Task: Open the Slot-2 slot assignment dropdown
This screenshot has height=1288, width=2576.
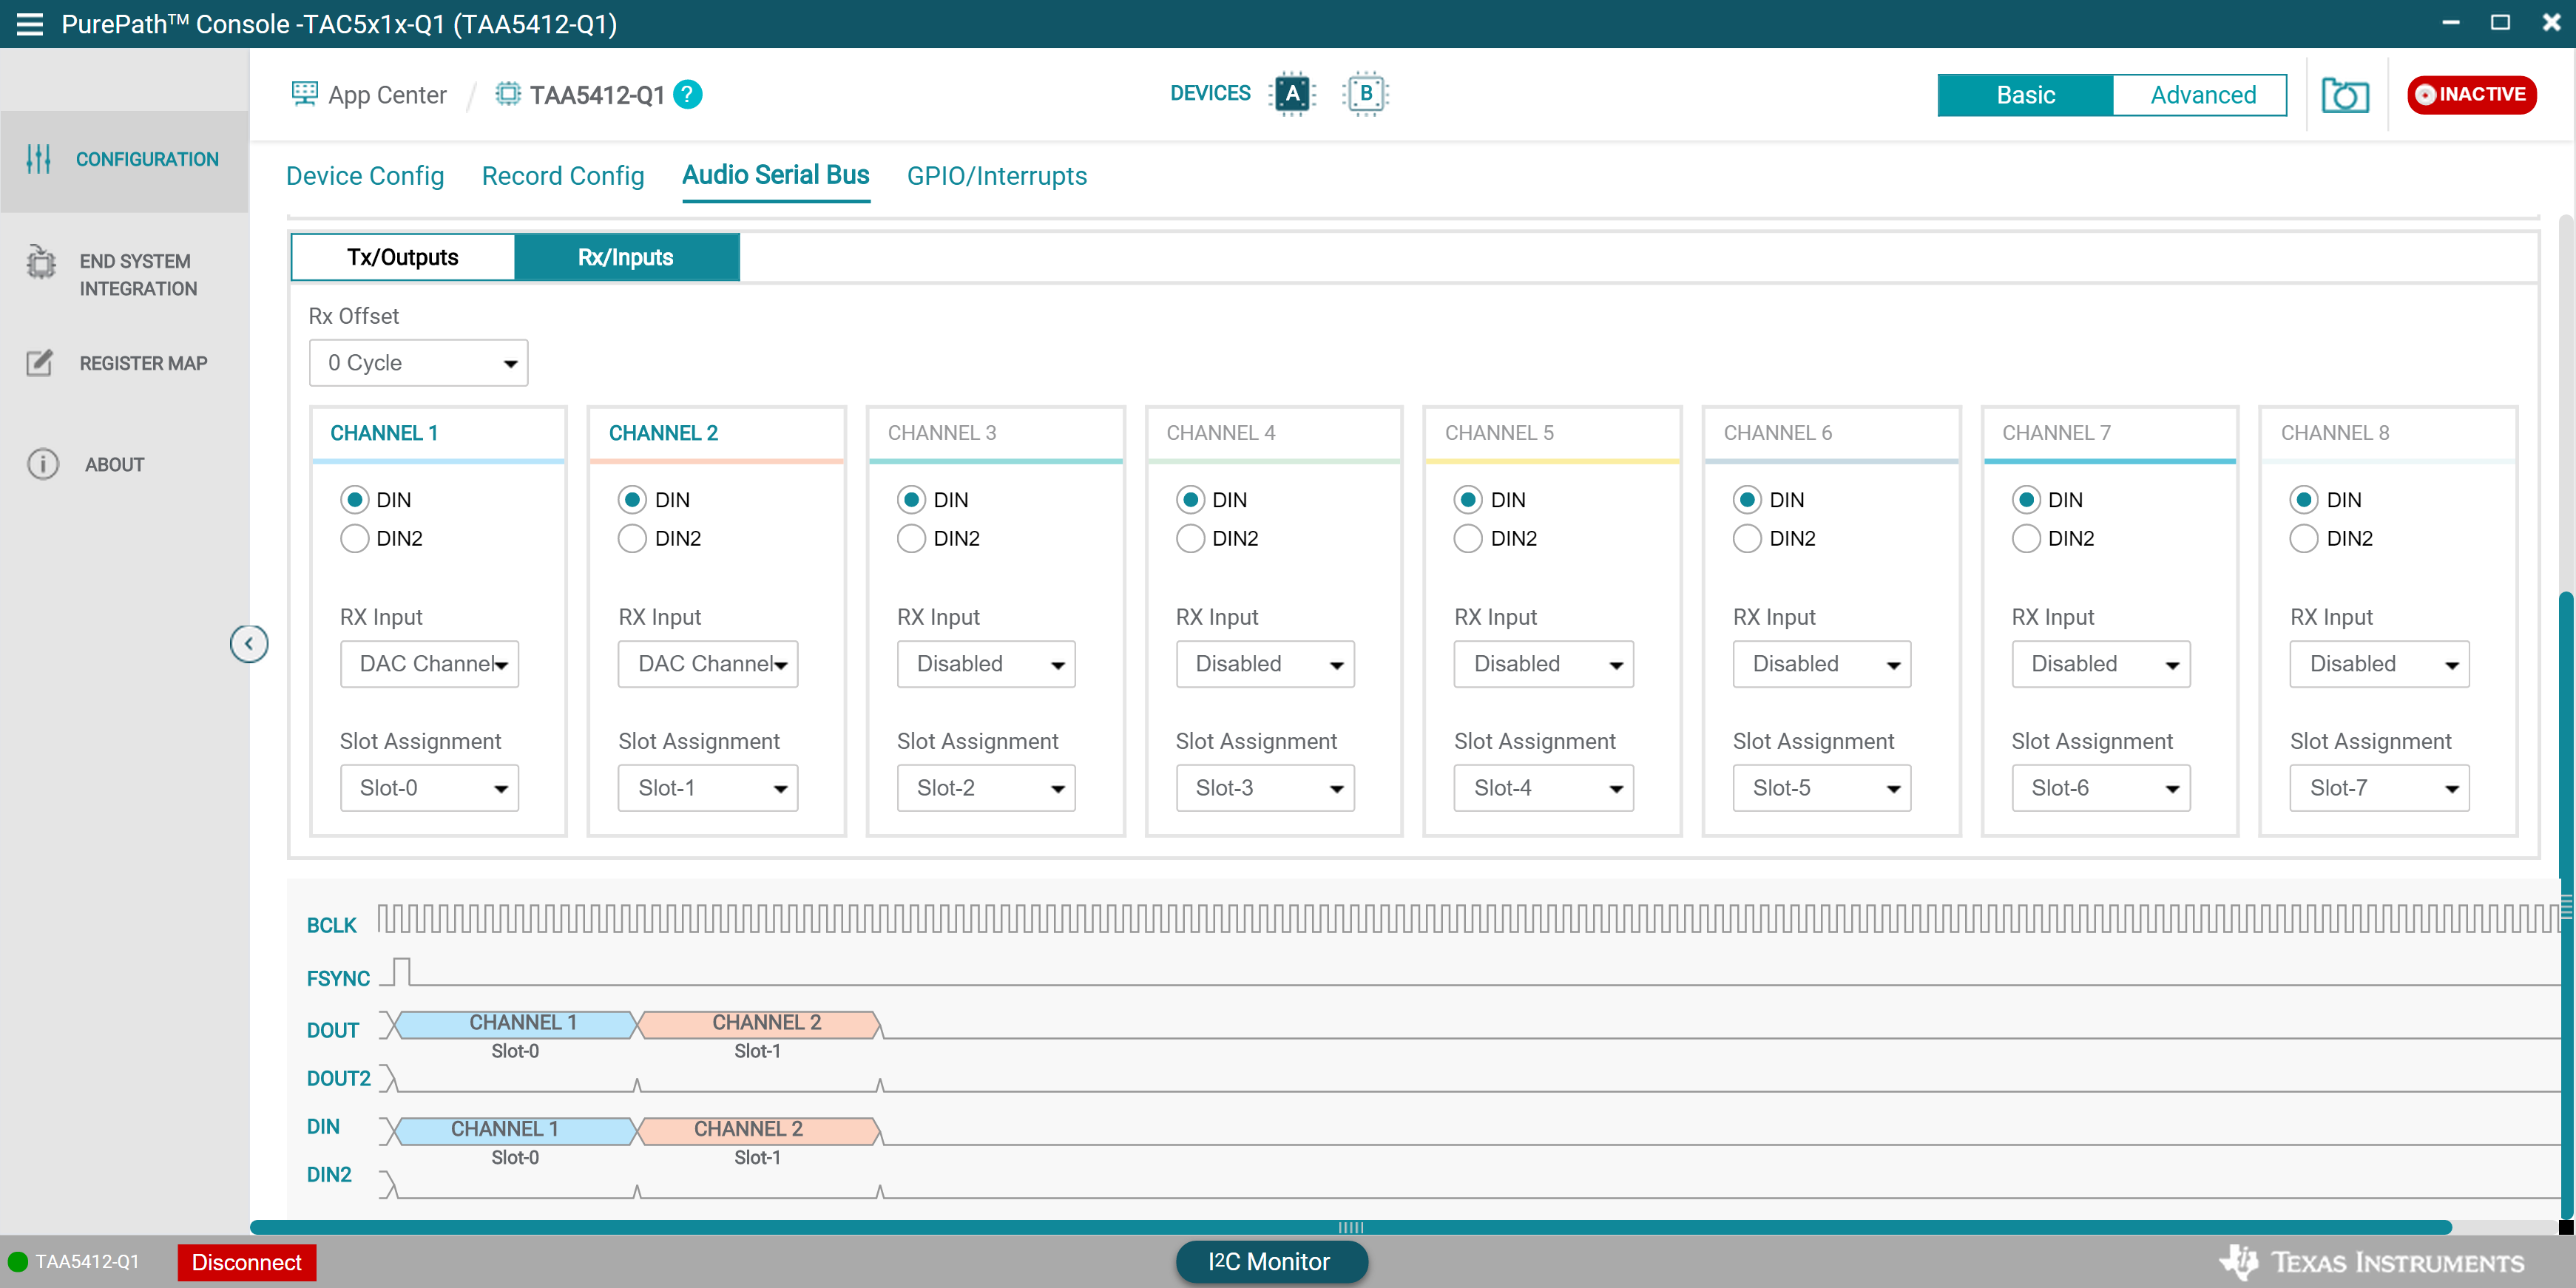Action: coord(987,788)
